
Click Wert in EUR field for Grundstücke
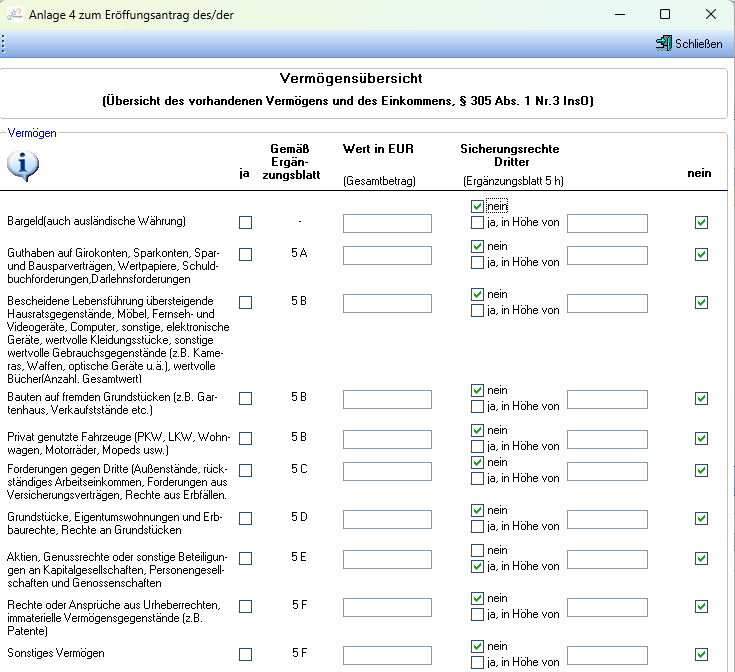click(387, 519)
